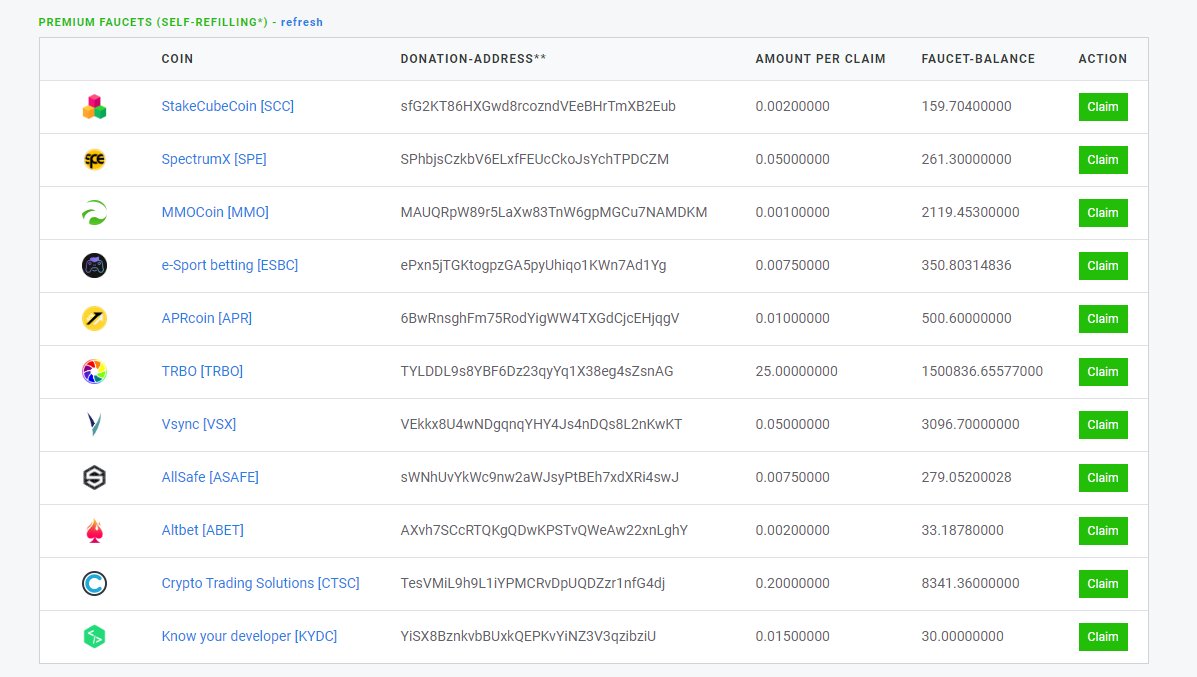The width and height of the screenshot is (1197, 677).
Task: Refresh the premium faucets list
Action: pos(302,22)
